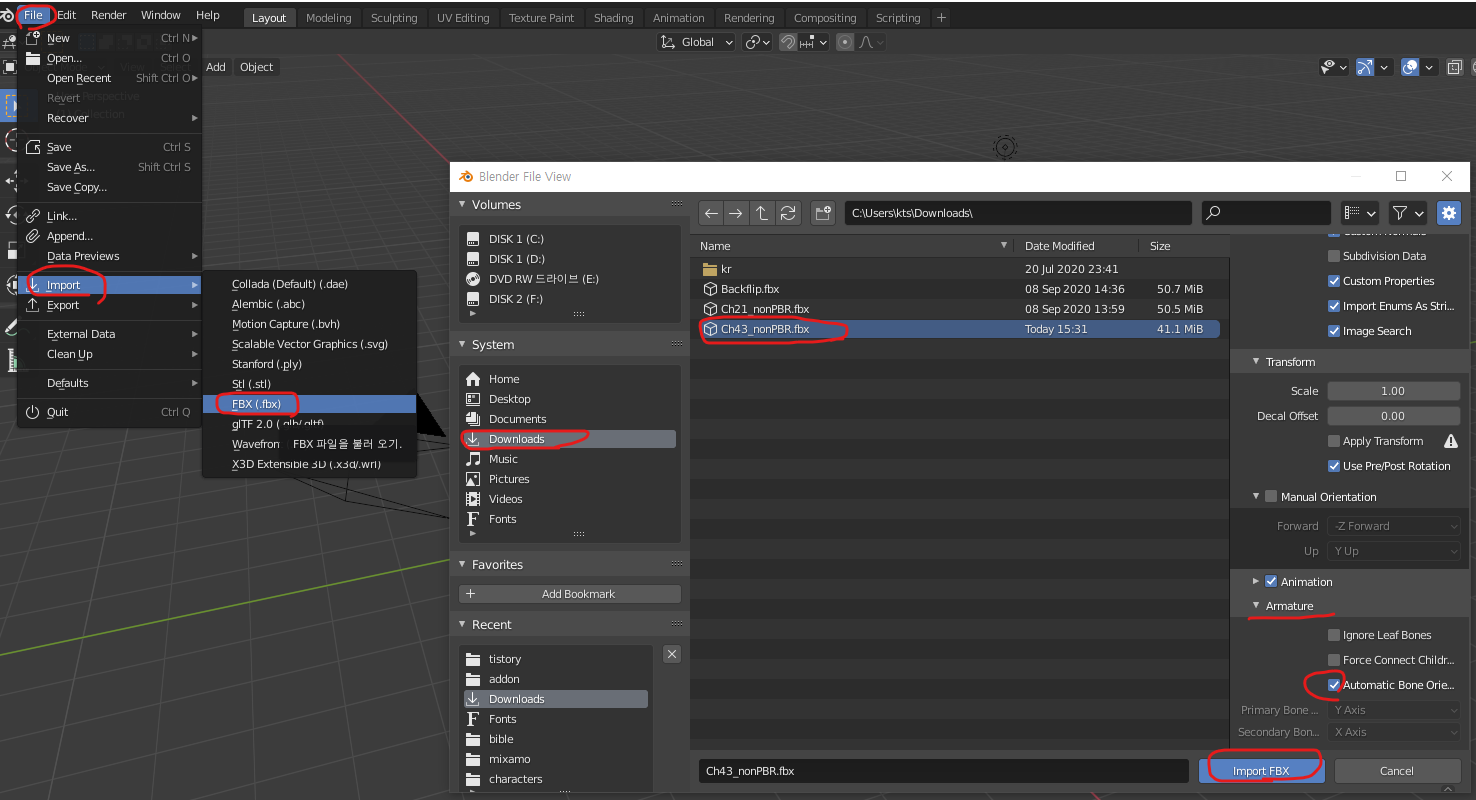Click the kr folder icon
Image resolution: width=1476 pixels, height=800 pixels.
pyautogui.click(x=710, y=269)
